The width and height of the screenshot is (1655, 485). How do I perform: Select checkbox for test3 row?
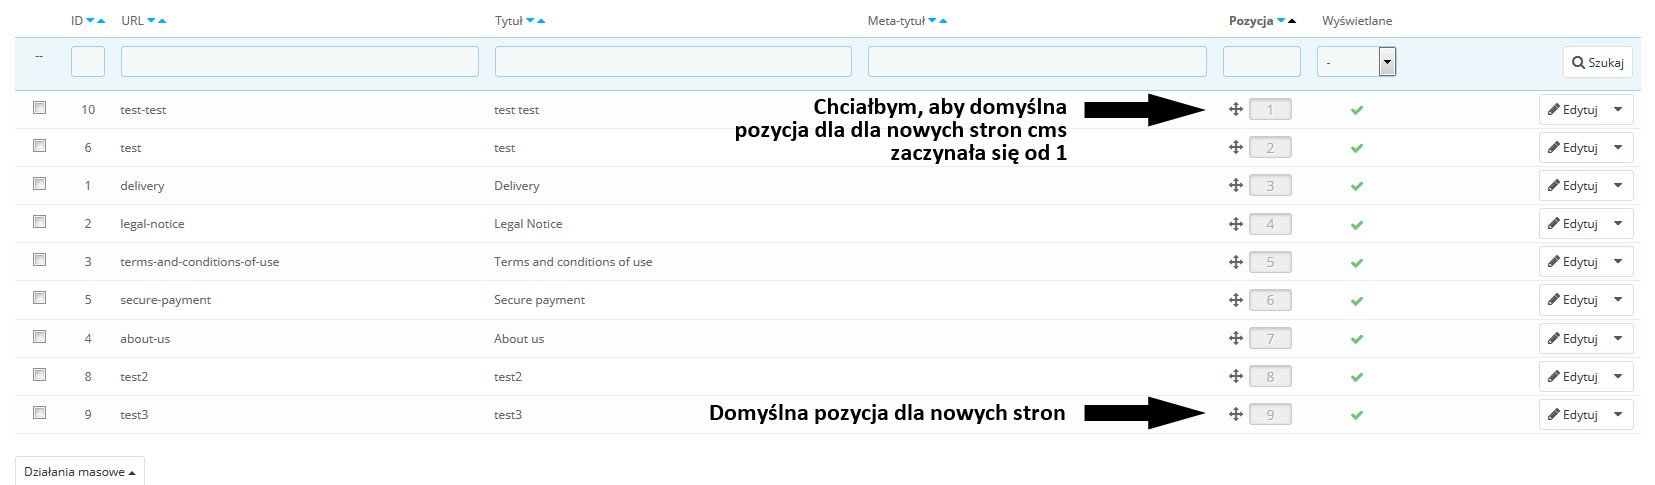pos(40,412)
